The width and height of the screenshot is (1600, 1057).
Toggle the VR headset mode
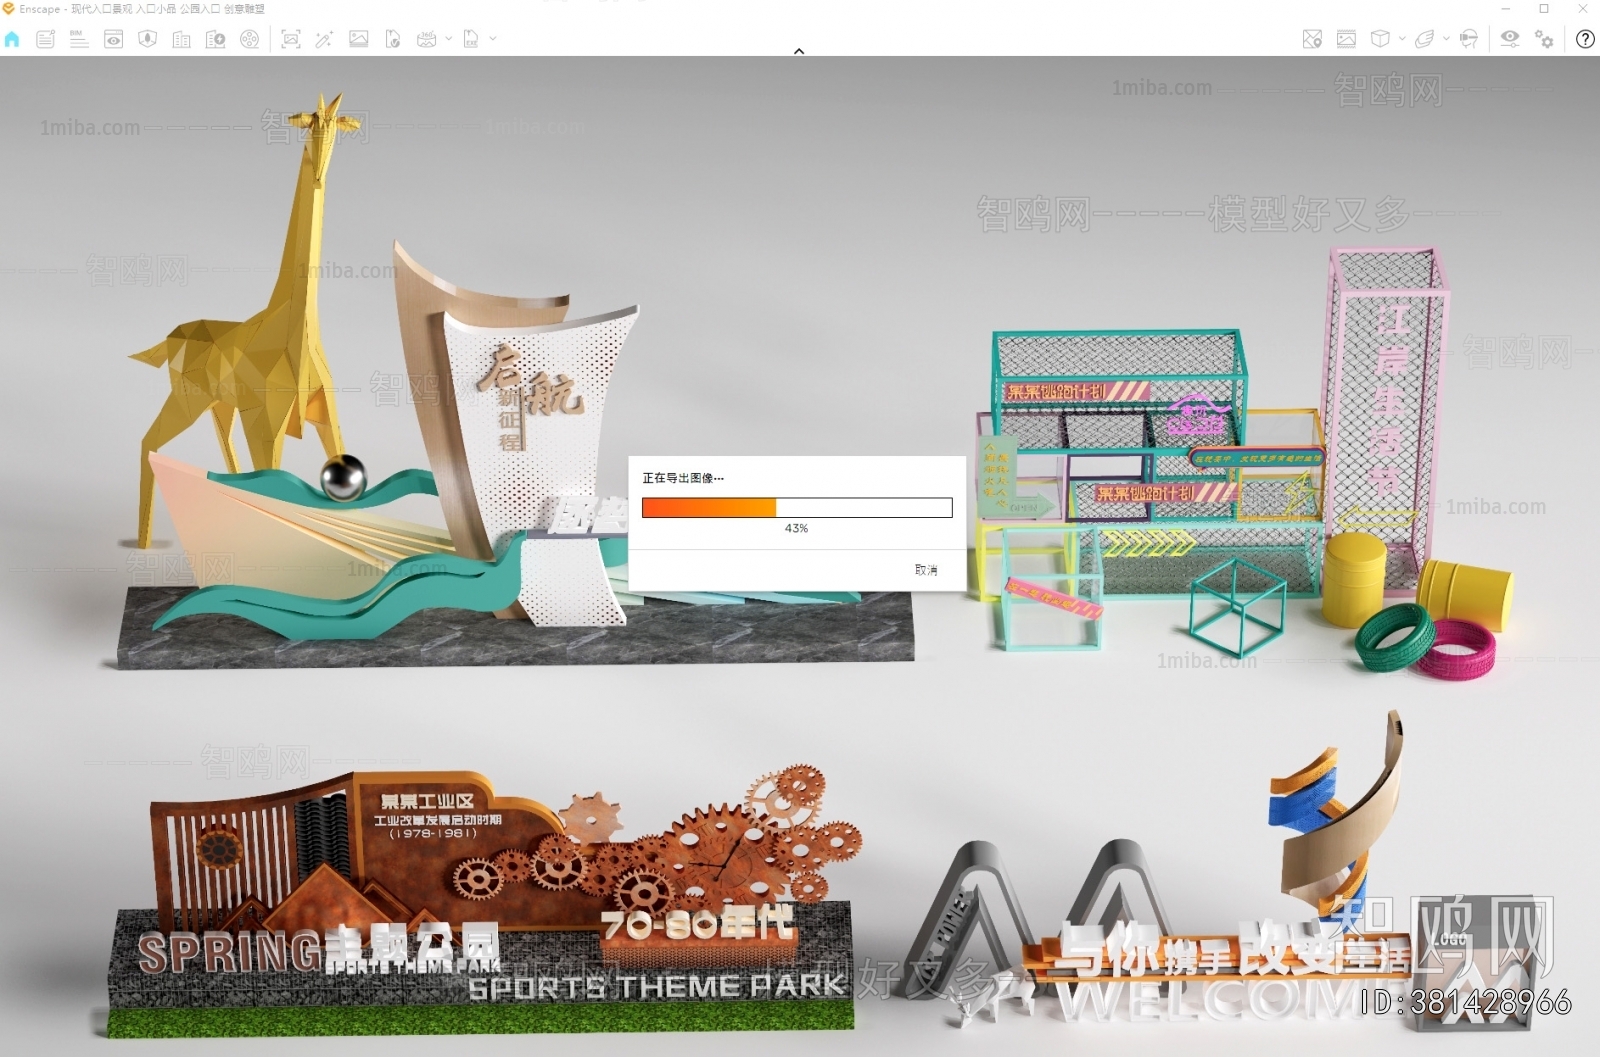pyautogui.click(x=1468, y=39)
